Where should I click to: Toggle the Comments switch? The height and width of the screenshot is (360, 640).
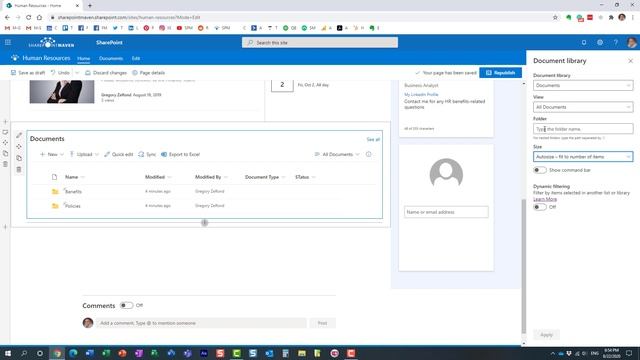[127, 305]
